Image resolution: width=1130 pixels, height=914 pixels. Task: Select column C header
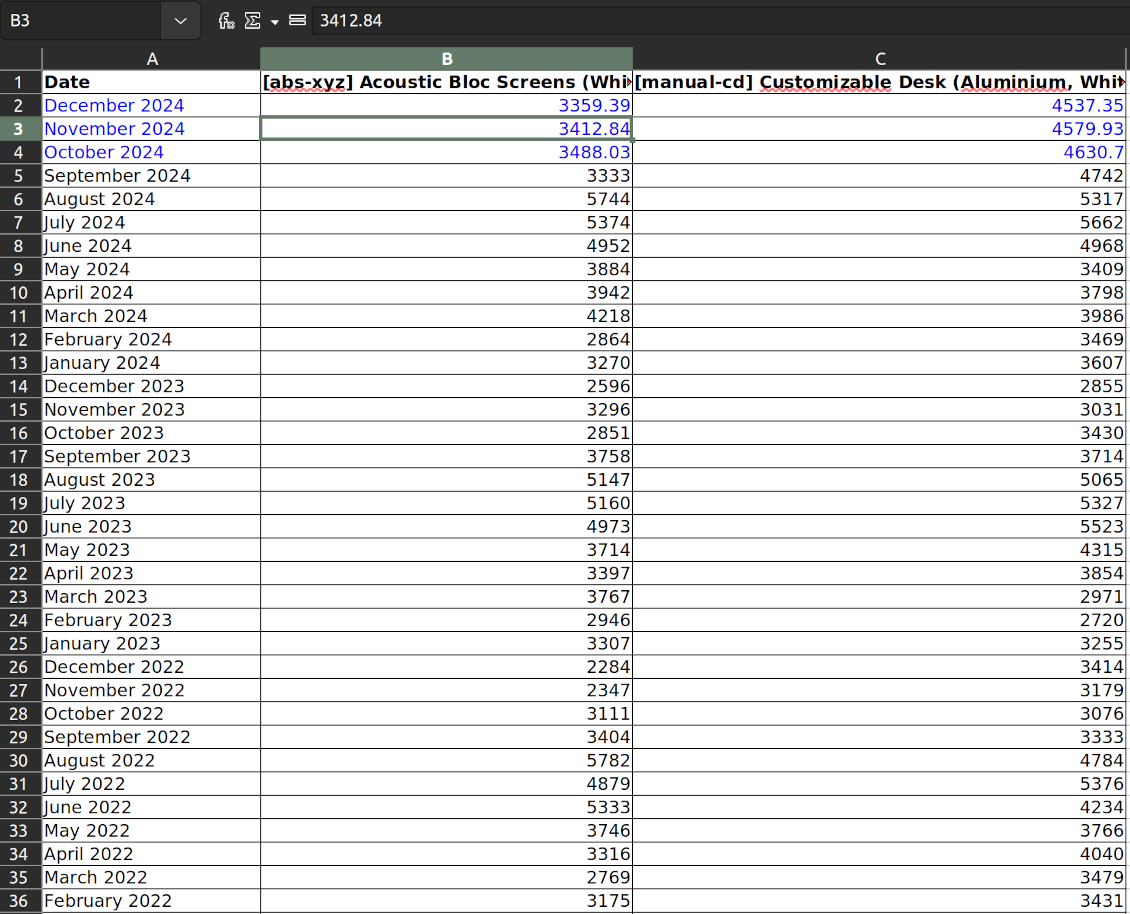pyautogui.click(x=879, y=58)
